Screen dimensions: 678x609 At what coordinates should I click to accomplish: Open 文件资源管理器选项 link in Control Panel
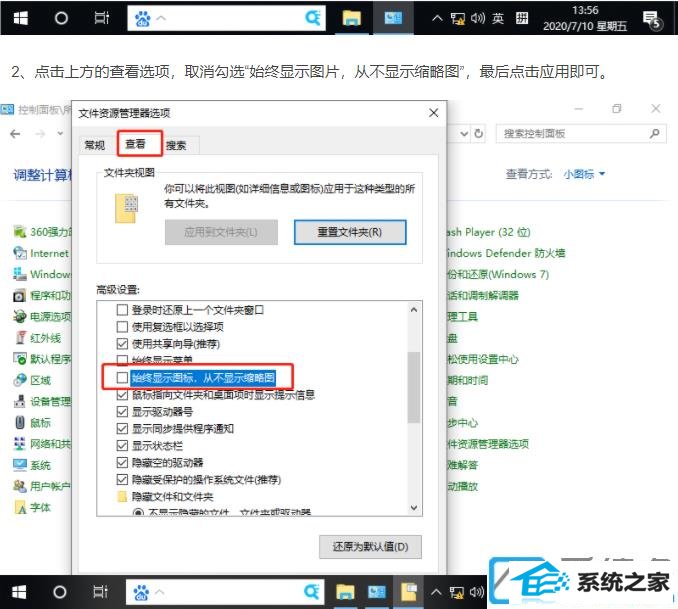point(488,444)
